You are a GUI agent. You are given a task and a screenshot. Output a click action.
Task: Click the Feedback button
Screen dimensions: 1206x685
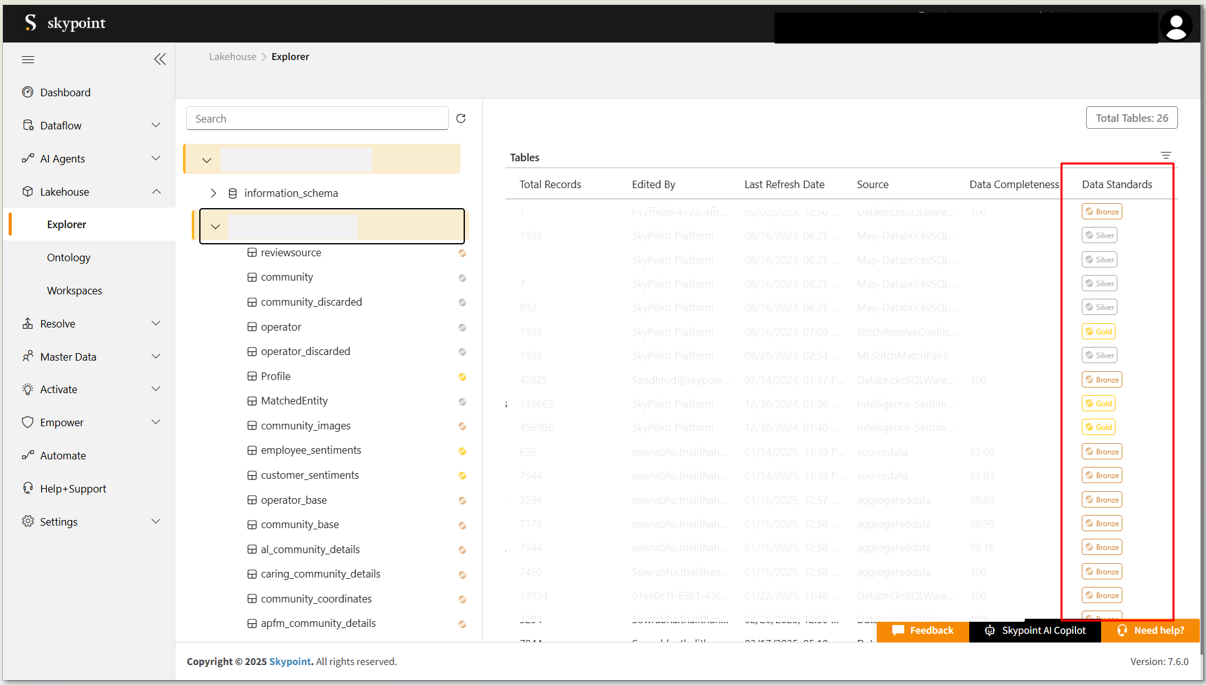[923, 631]
